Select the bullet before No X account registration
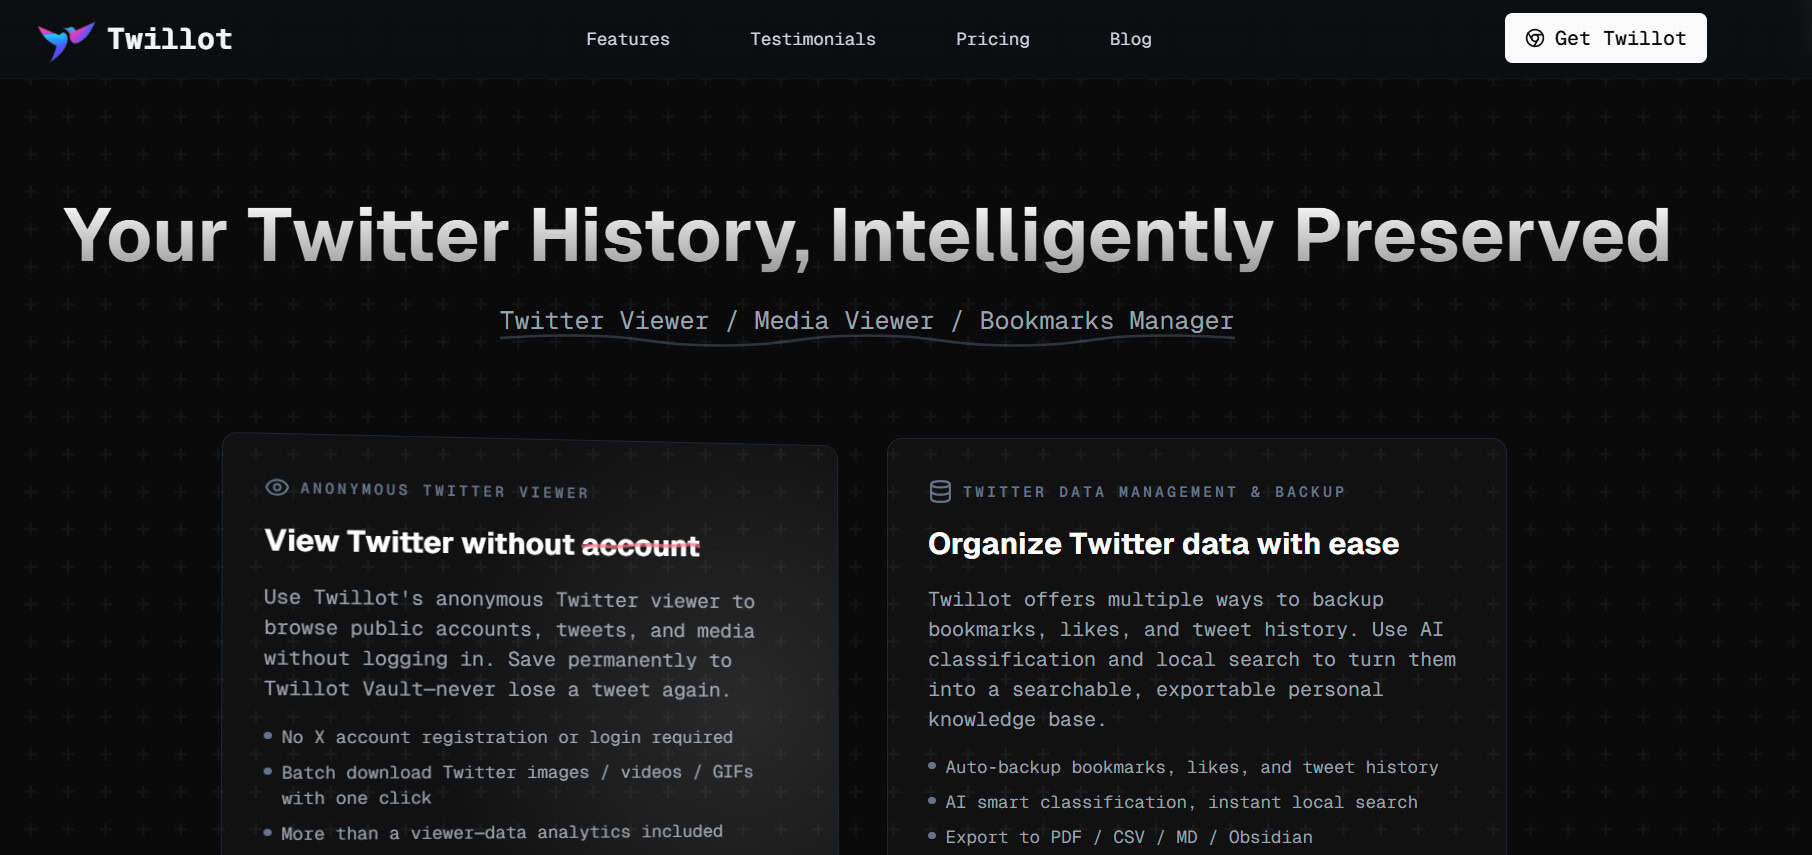 [267, 735]
